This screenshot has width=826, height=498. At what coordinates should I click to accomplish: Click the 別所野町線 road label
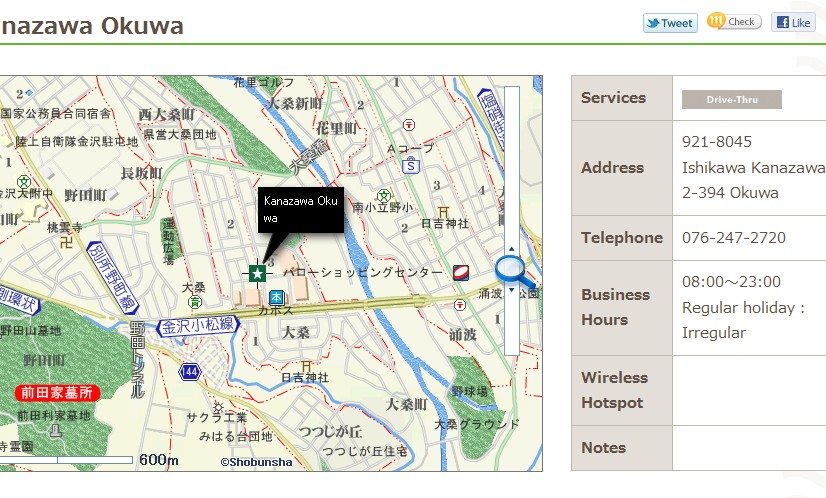click(112, 278)
